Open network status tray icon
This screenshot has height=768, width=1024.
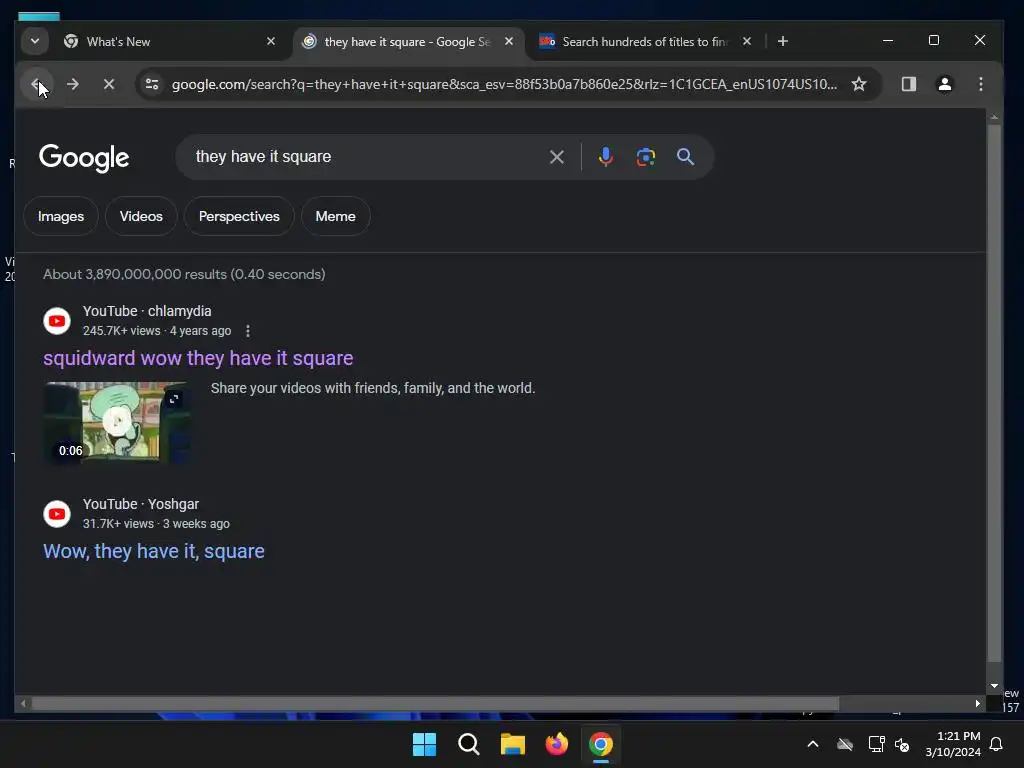point(876,744)
